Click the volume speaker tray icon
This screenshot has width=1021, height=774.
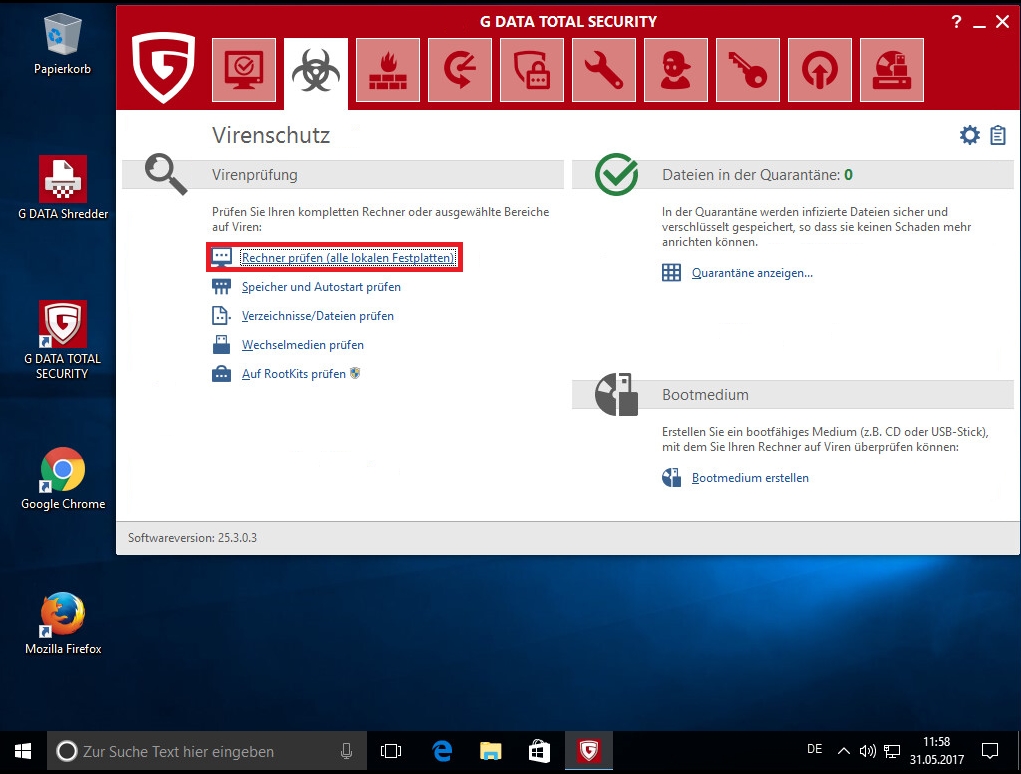[x=867, y=751]
